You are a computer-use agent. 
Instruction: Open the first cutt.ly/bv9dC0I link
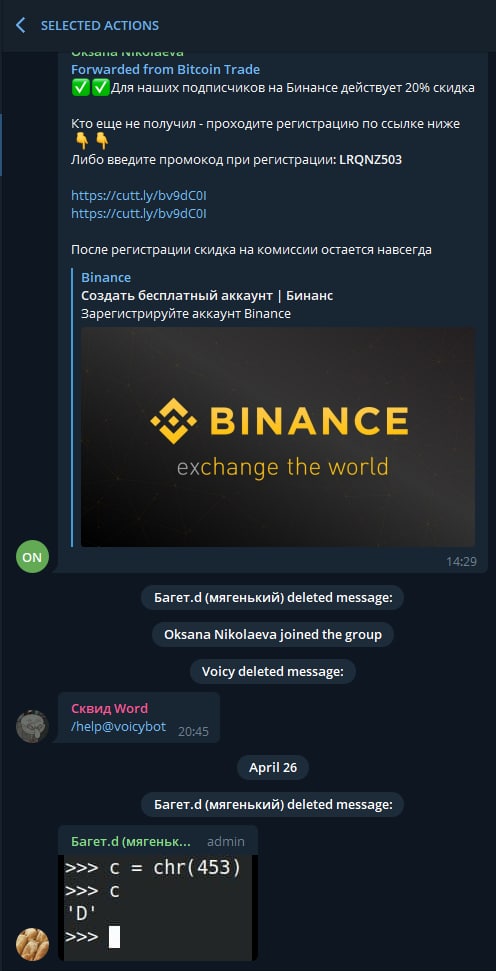[x=139, y=196]
